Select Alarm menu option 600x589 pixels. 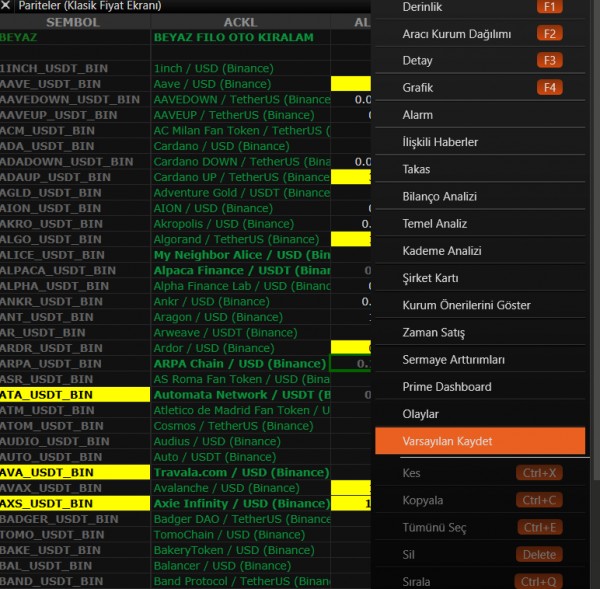[480, 115]
